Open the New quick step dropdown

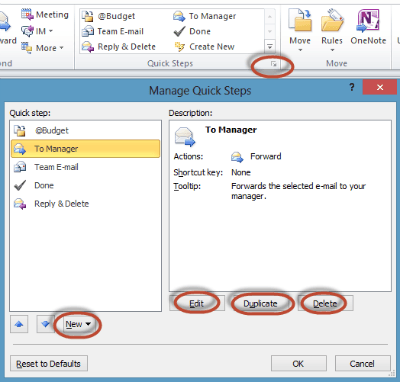pyautogui.click(x=78, y=324)
